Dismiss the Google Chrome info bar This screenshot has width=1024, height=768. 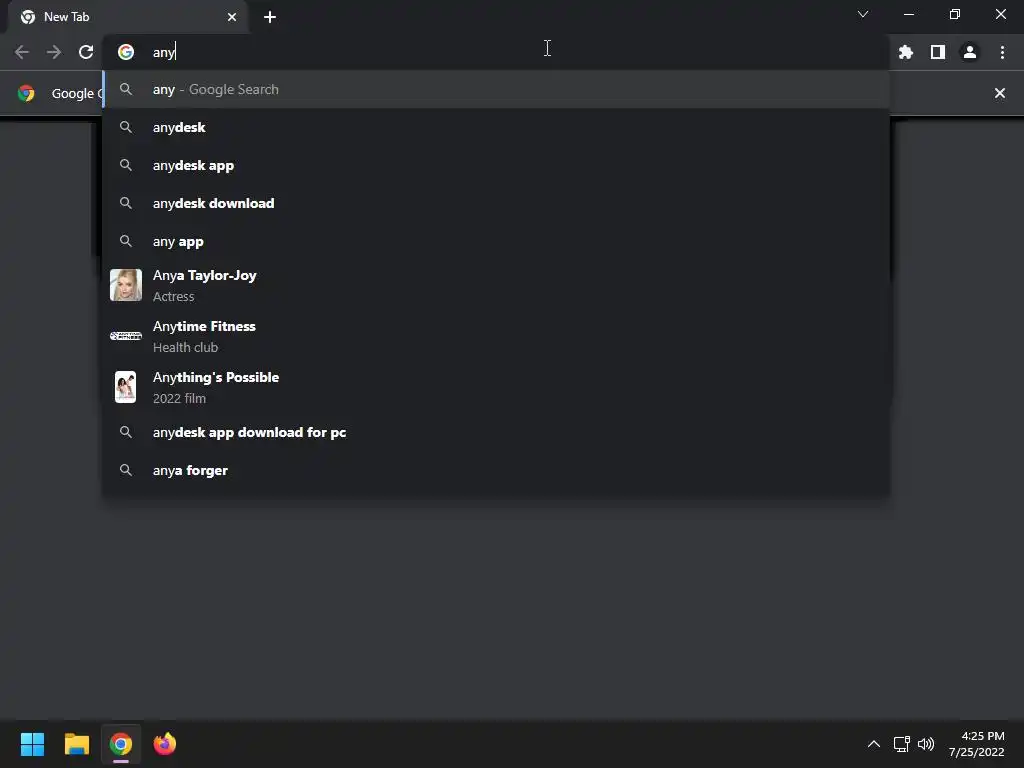coord(999,93)
